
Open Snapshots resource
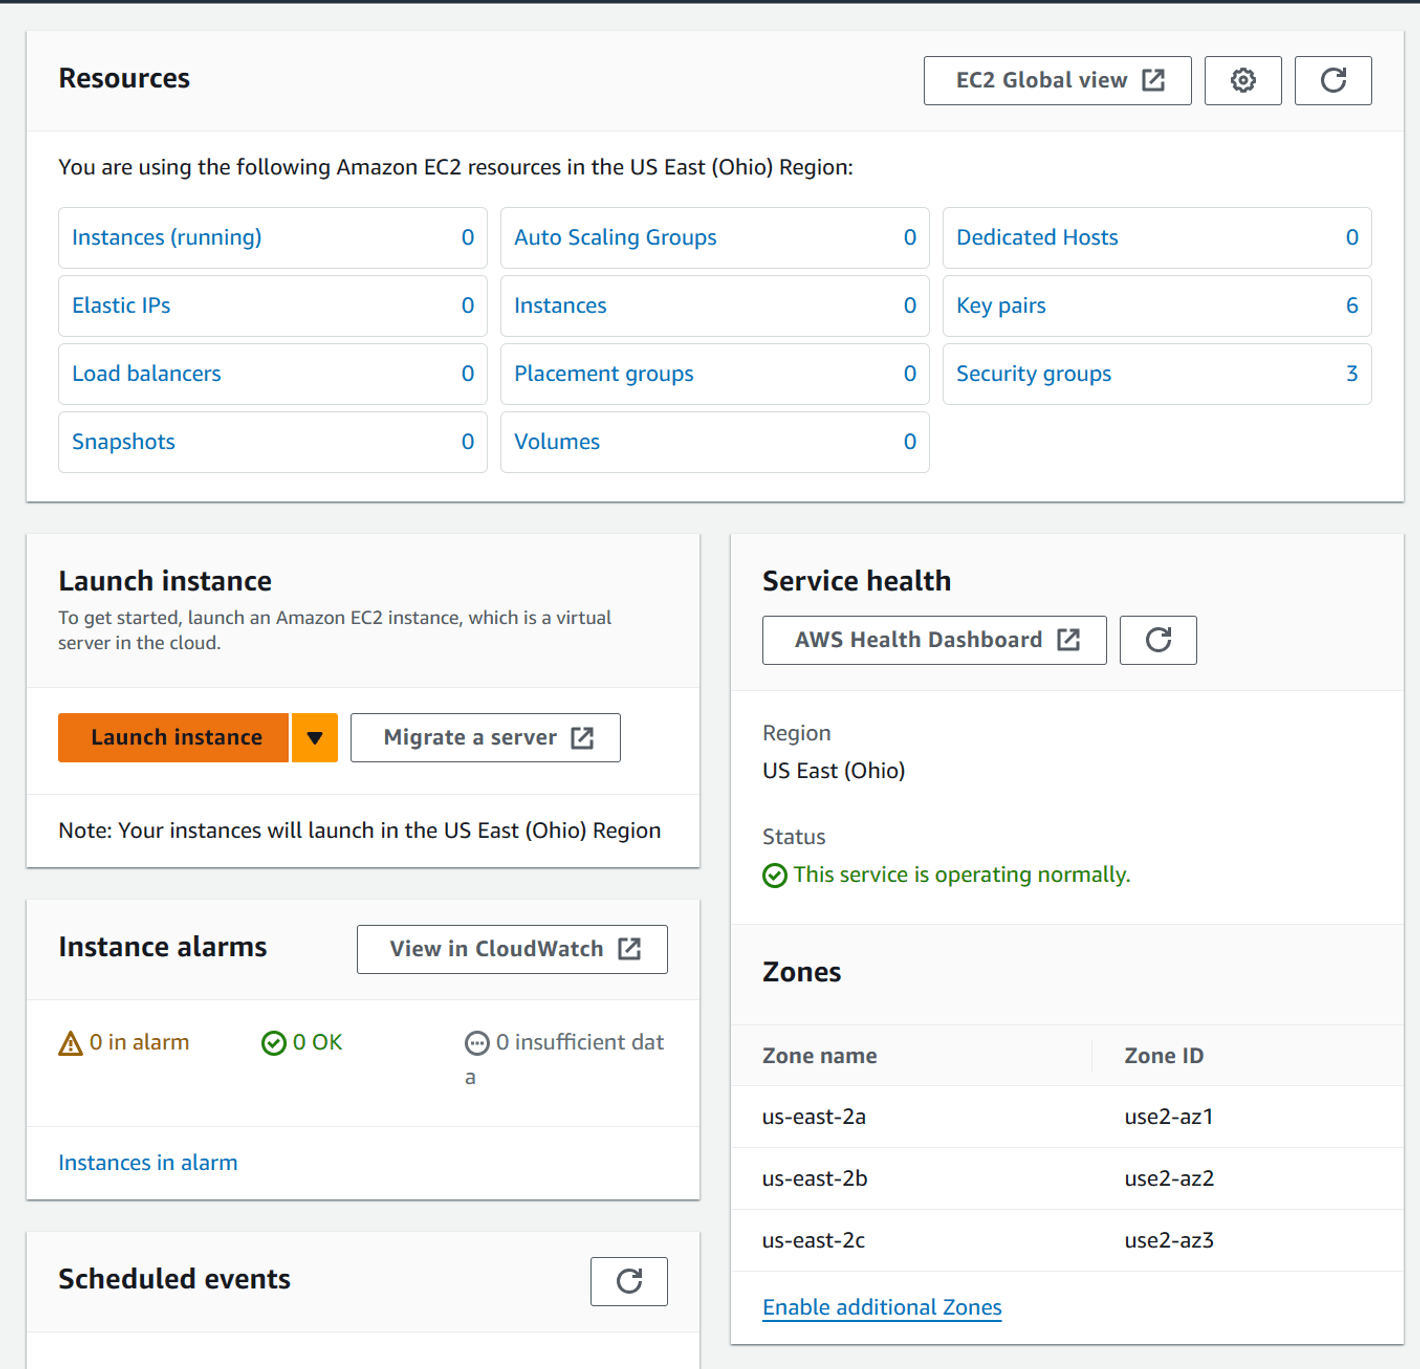tap(273, 442)
